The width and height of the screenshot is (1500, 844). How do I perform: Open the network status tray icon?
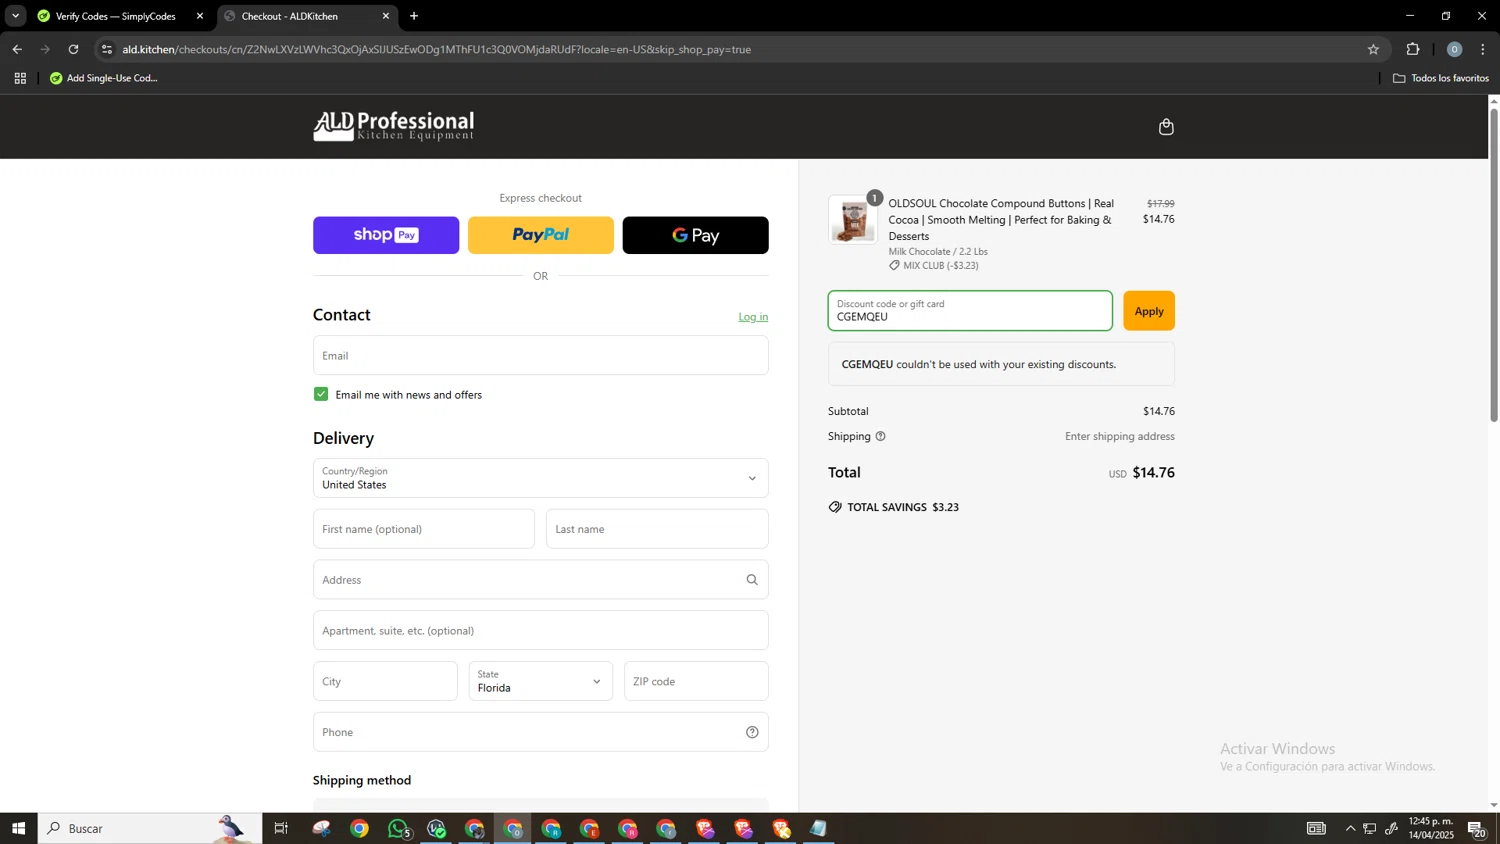coord(1370,828)
